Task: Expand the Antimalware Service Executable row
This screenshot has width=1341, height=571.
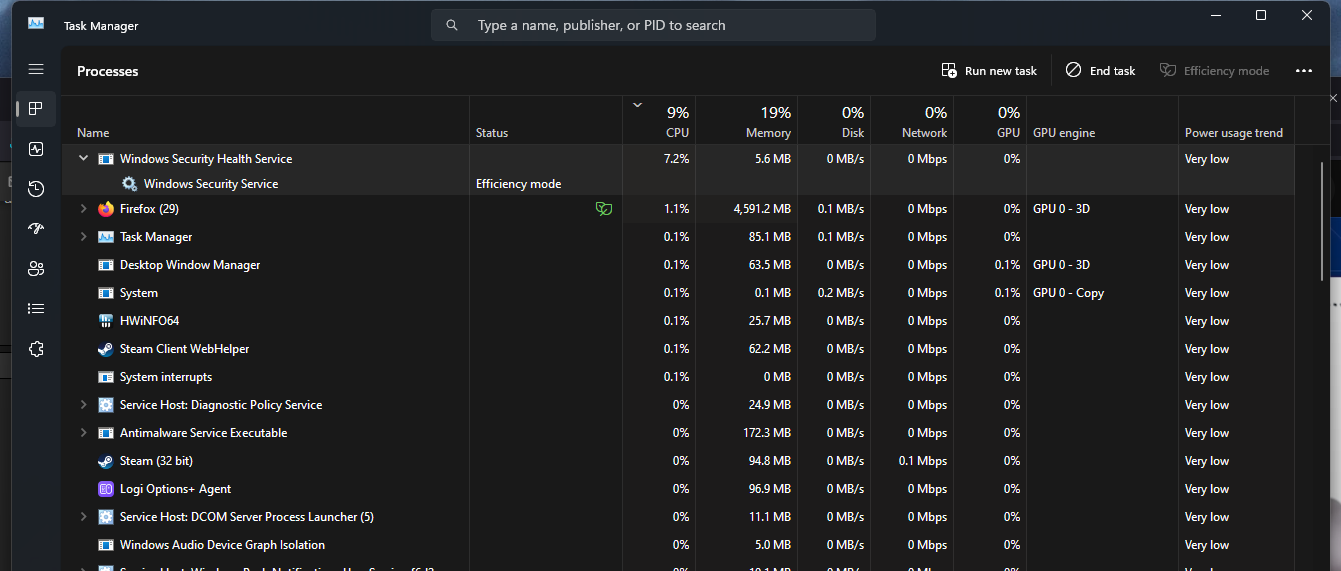Action: [84, 433]
